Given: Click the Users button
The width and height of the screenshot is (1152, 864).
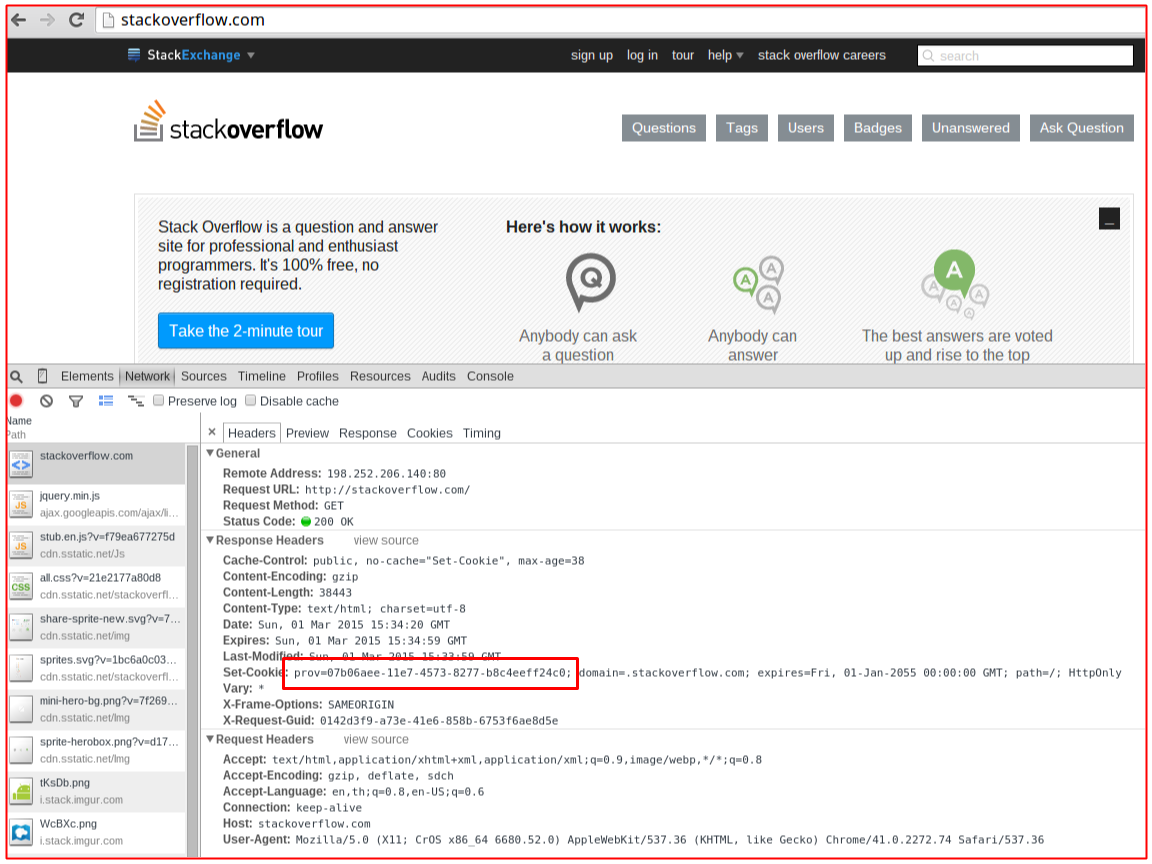Looking at the screenshot, I should [806, 128].
